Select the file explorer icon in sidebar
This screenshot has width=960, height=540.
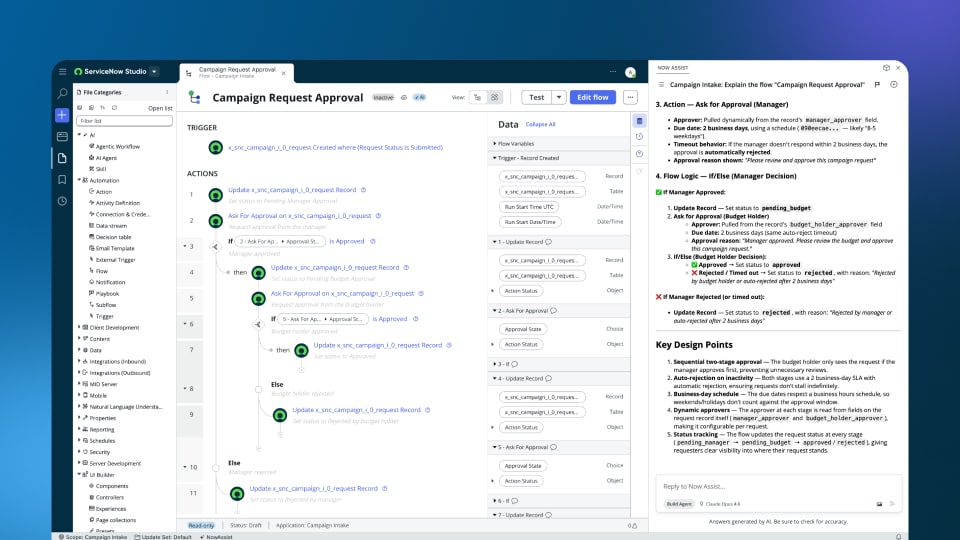62,158
